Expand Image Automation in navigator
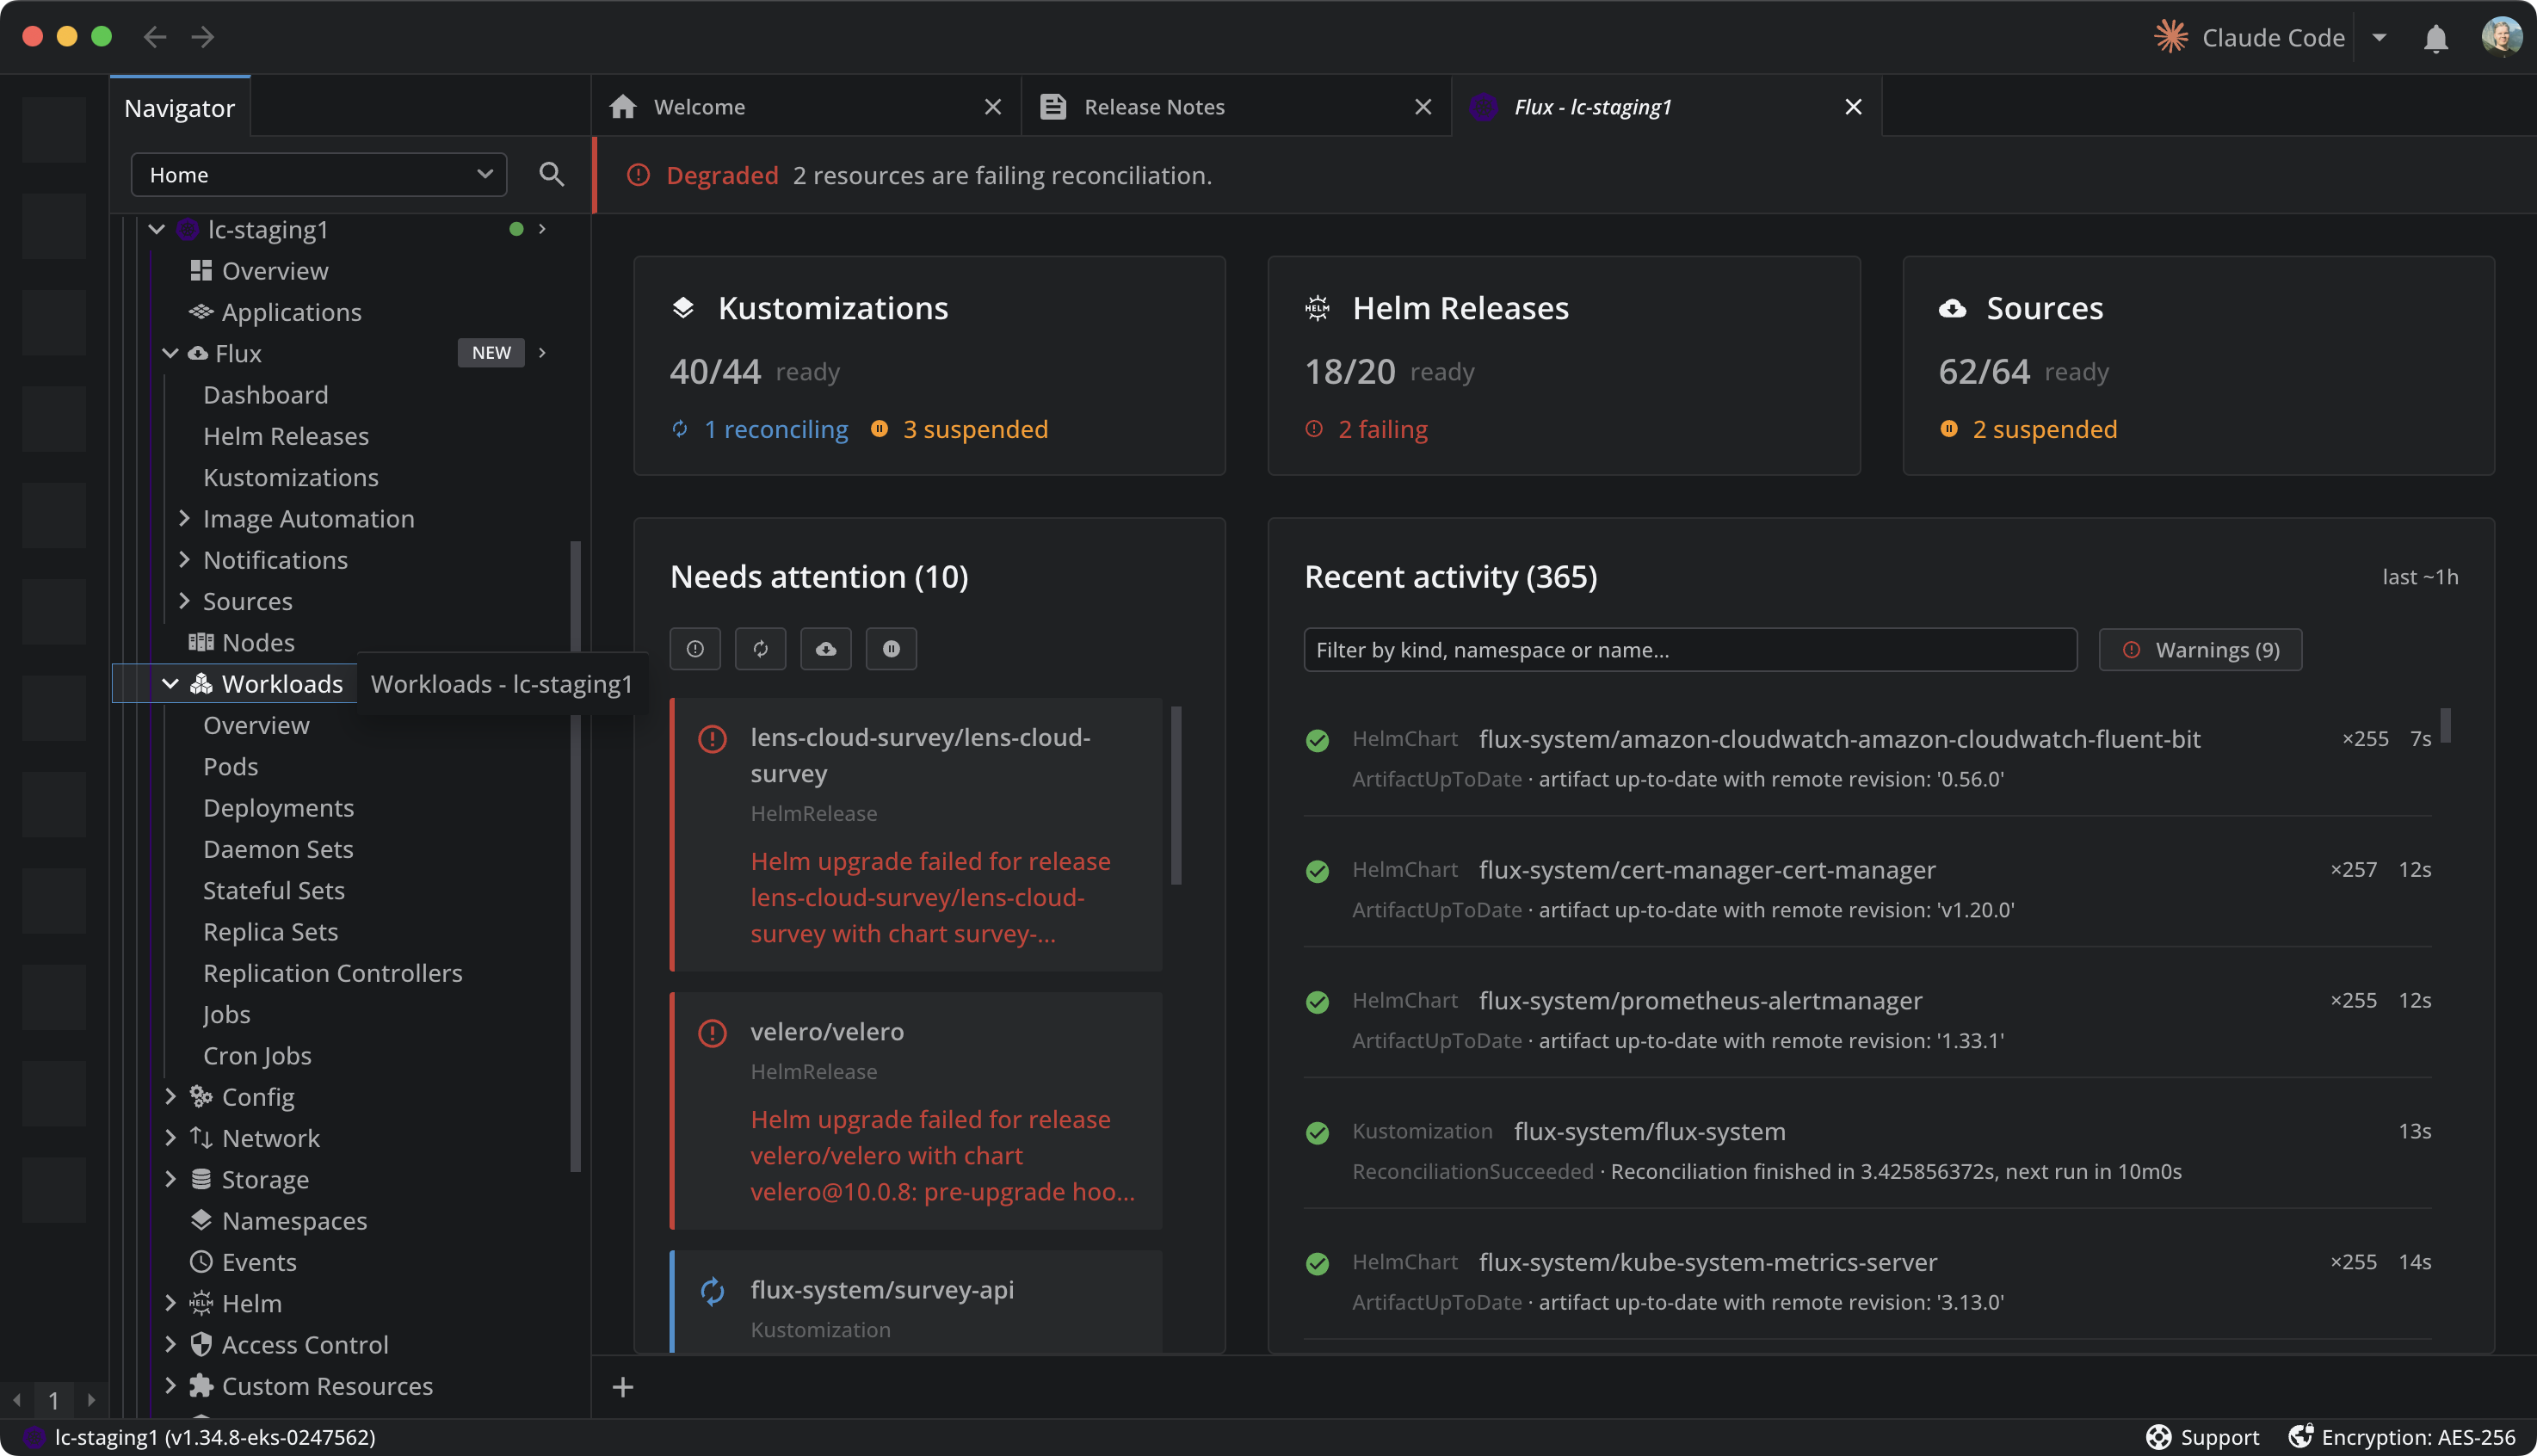The height and width of the screenshot is (1456, 2537). coord(184,518)
